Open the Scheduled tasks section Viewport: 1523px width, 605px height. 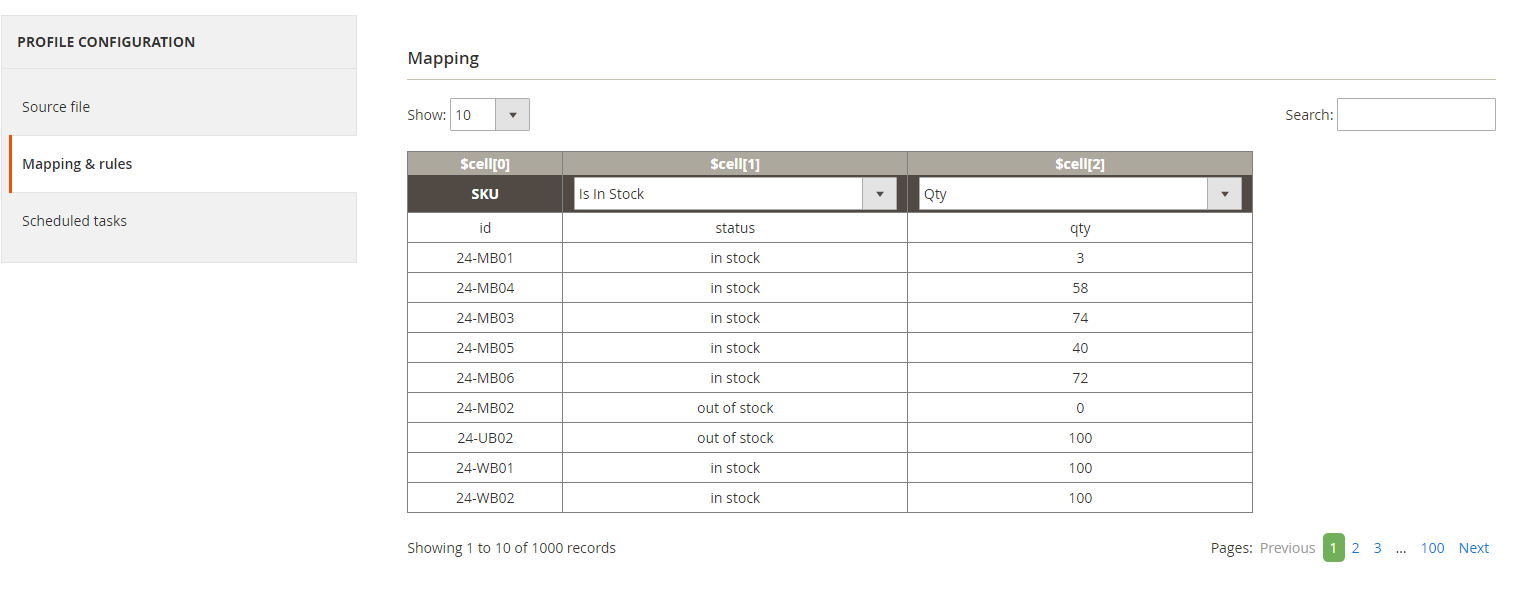click(x=179, y=221)
